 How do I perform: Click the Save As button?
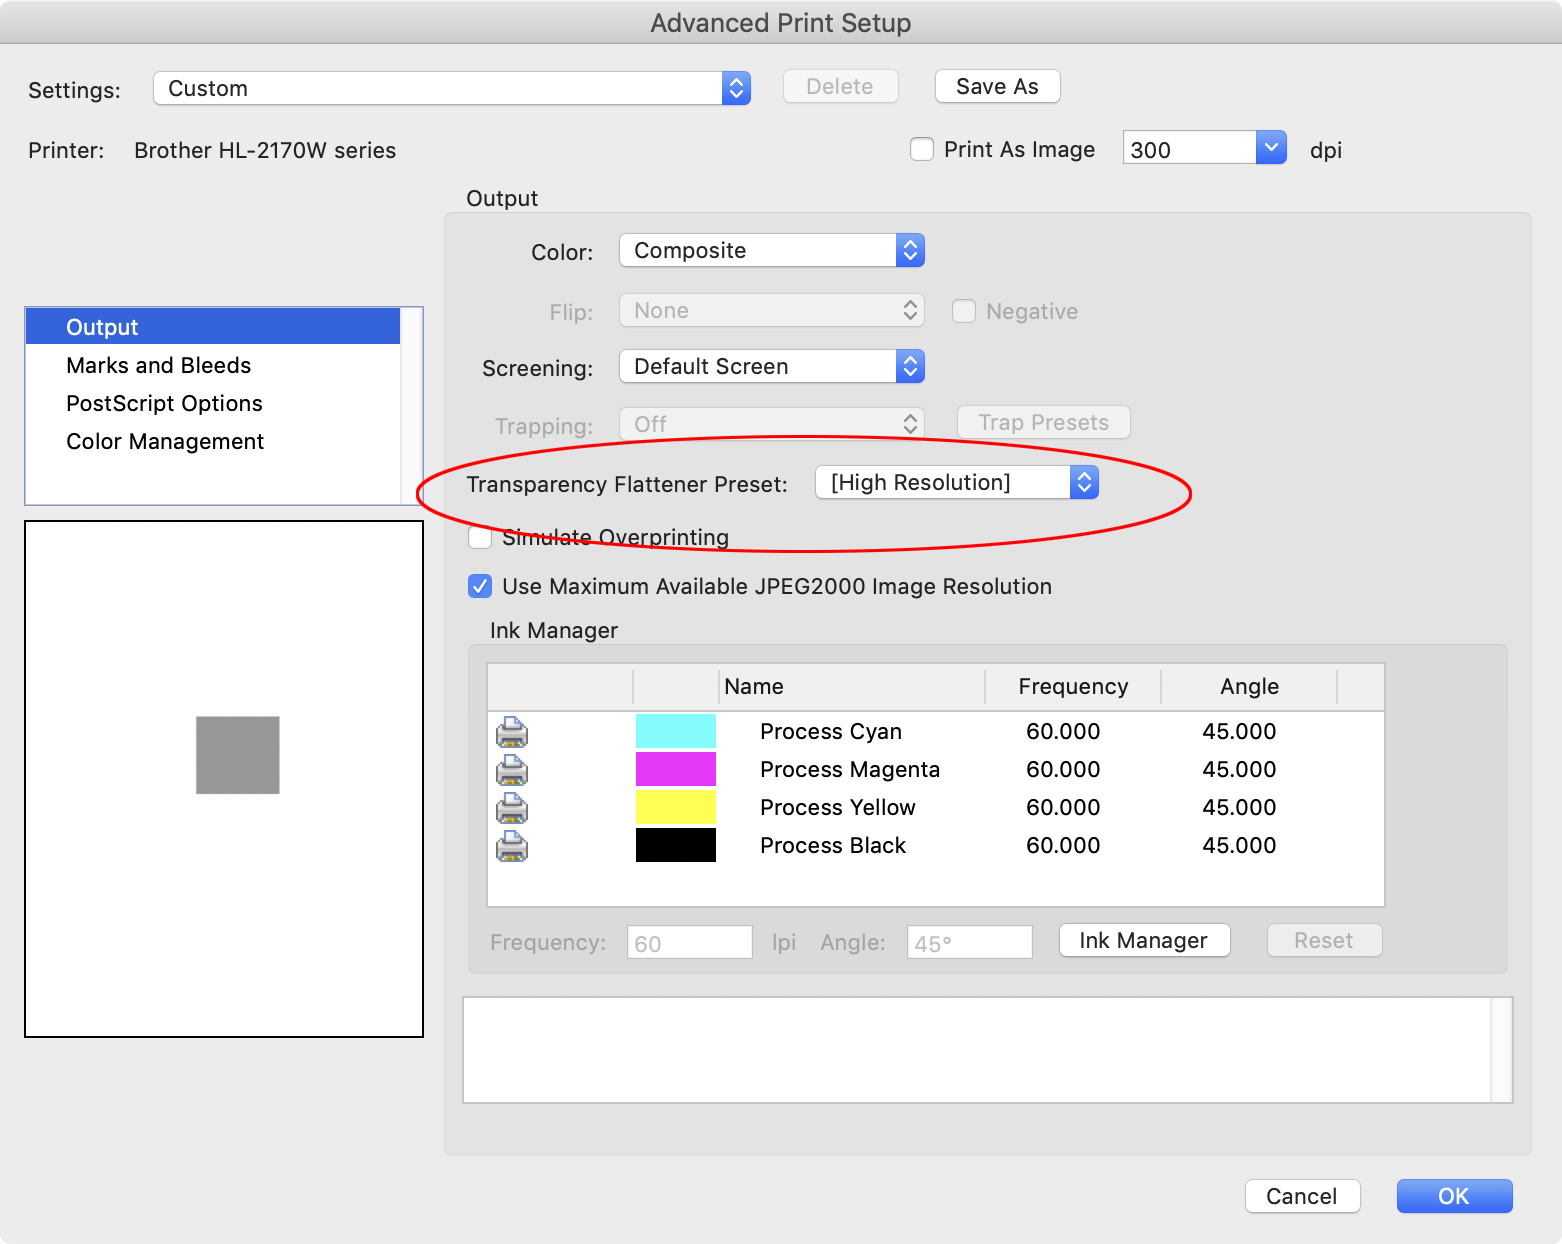coord(996,86)
